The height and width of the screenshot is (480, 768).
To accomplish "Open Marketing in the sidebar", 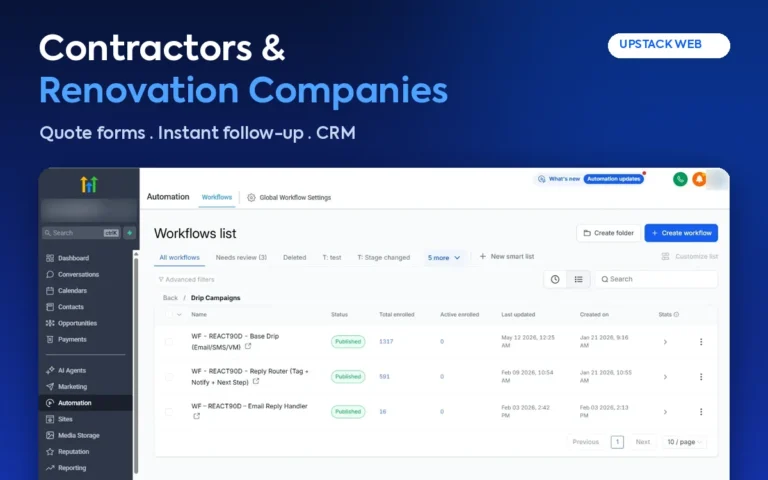I will (67, 386).
